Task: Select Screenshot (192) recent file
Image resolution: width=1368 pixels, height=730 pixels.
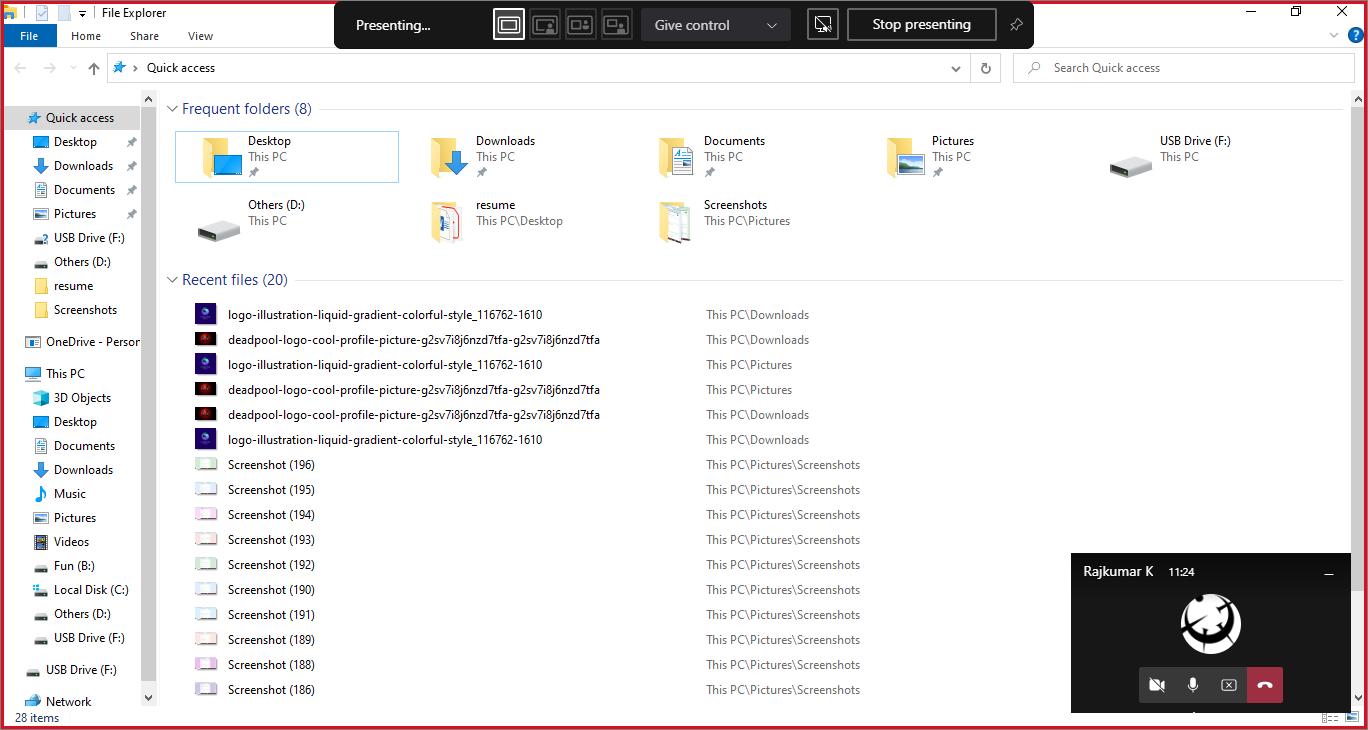Action: 271,565
